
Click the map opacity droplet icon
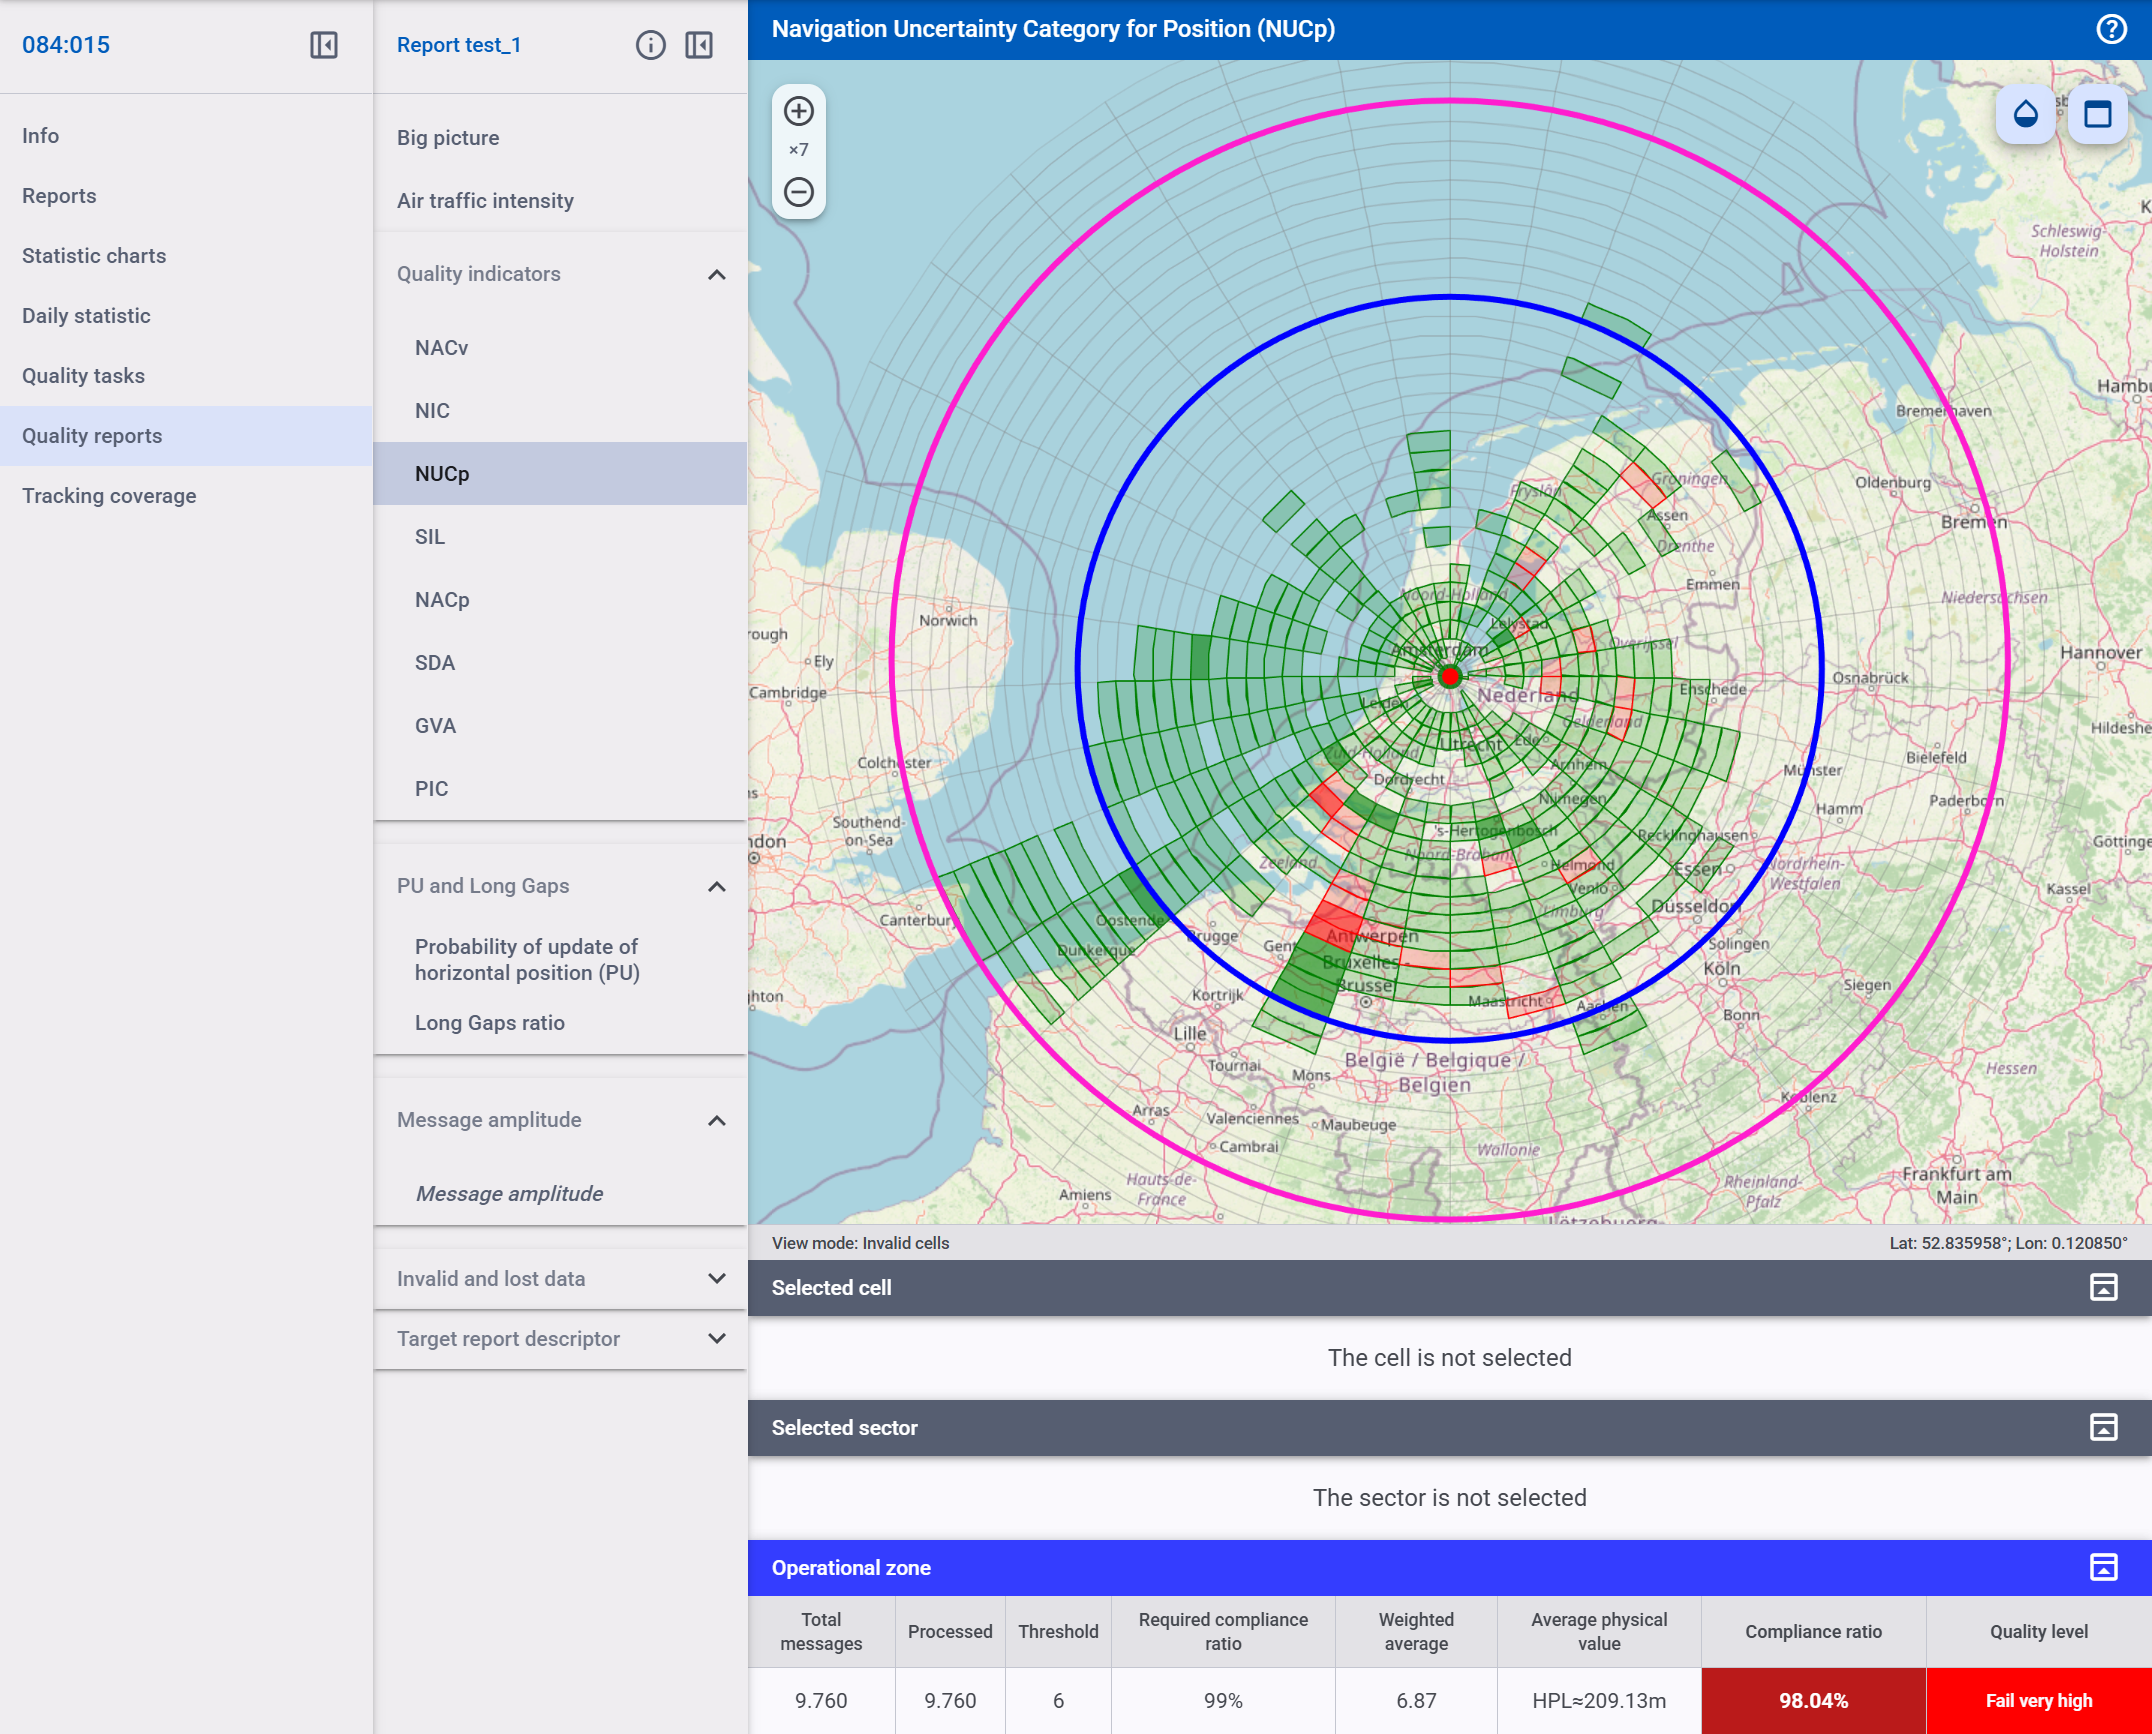[2025, 114]
